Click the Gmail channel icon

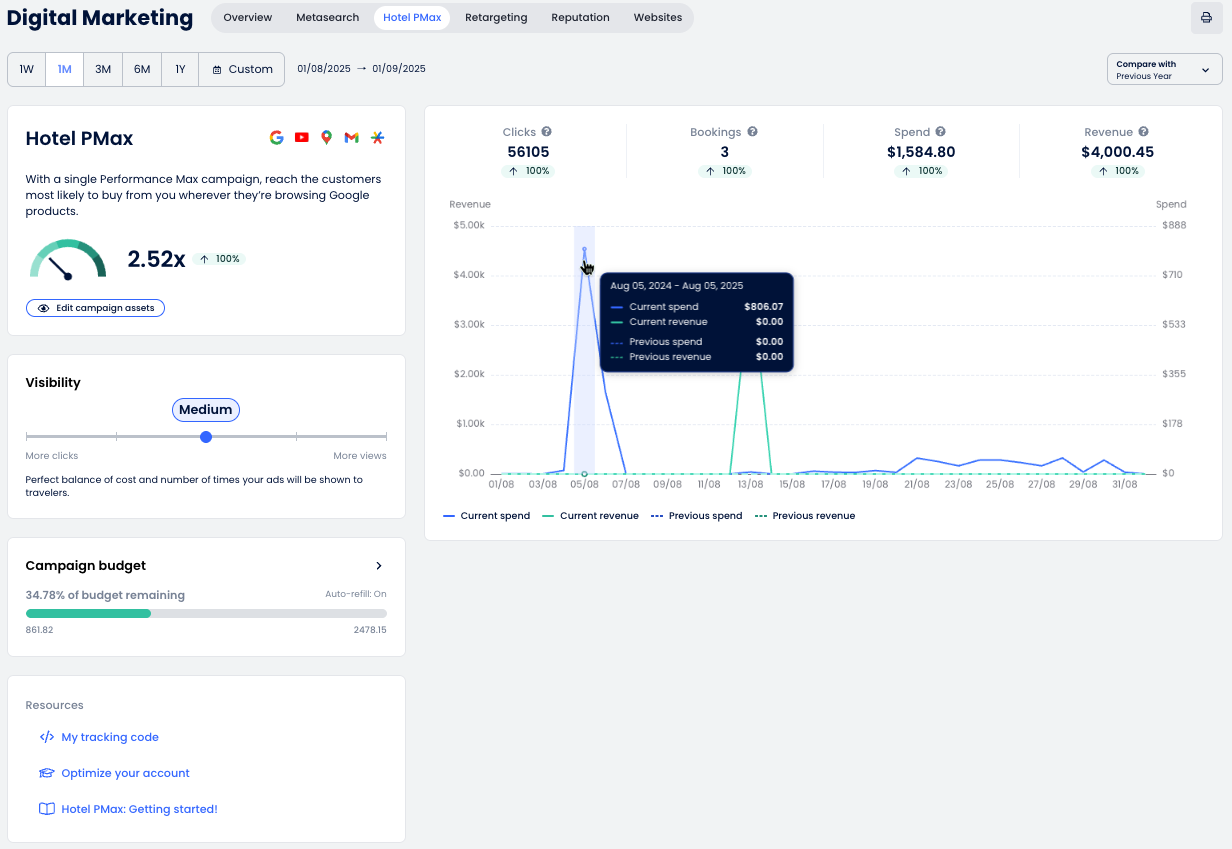coord(351,138)
